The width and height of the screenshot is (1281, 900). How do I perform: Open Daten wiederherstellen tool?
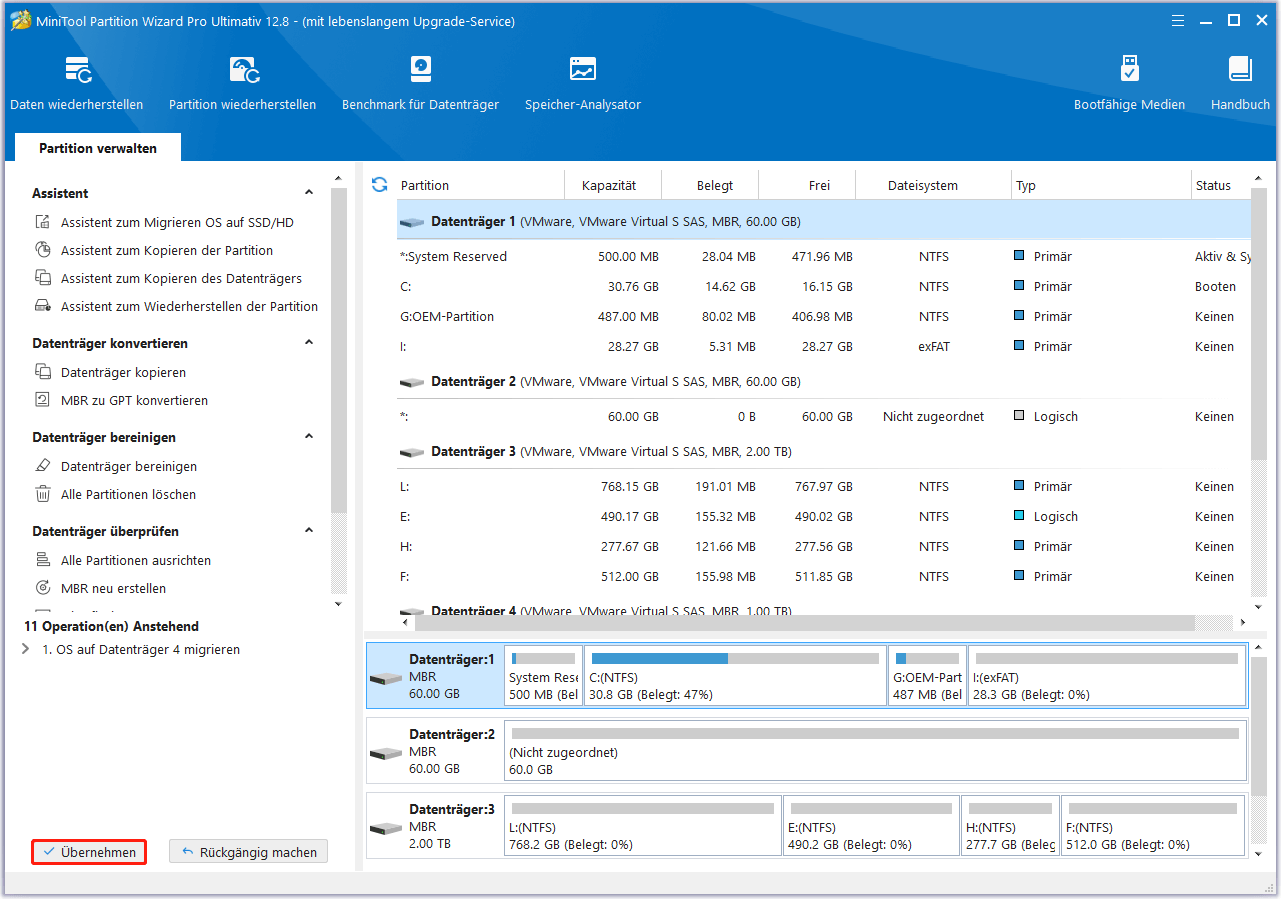click(x=77, y=83)
